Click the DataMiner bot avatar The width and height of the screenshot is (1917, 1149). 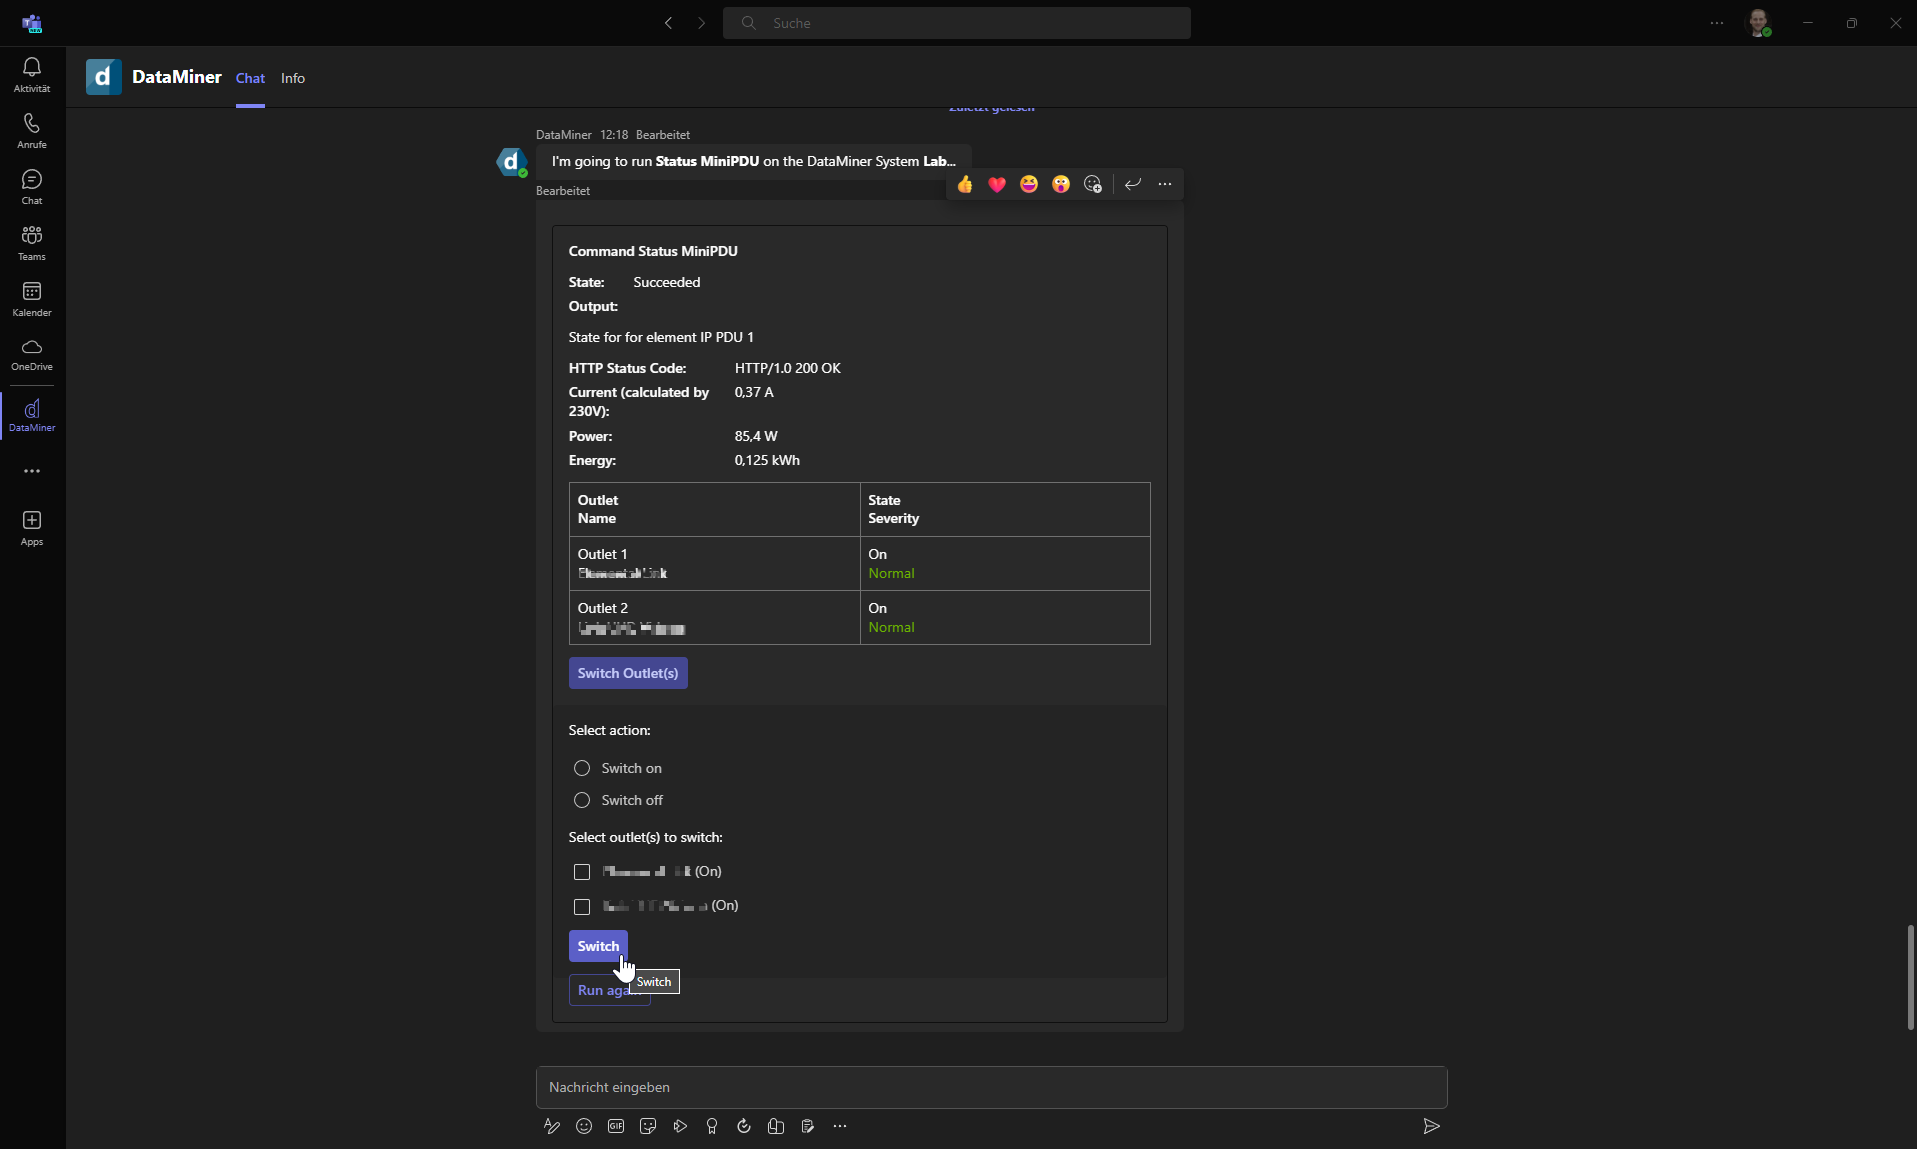pos(511,161)
